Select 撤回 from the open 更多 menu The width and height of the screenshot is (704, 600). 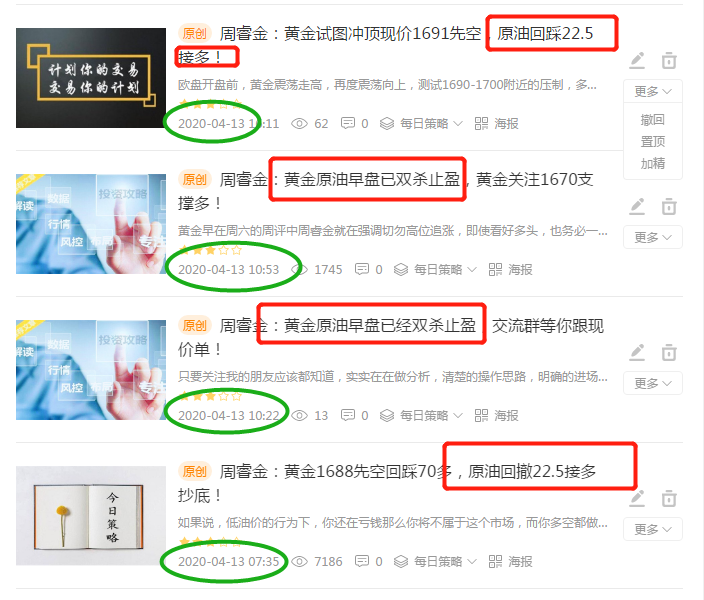[652, 120]
